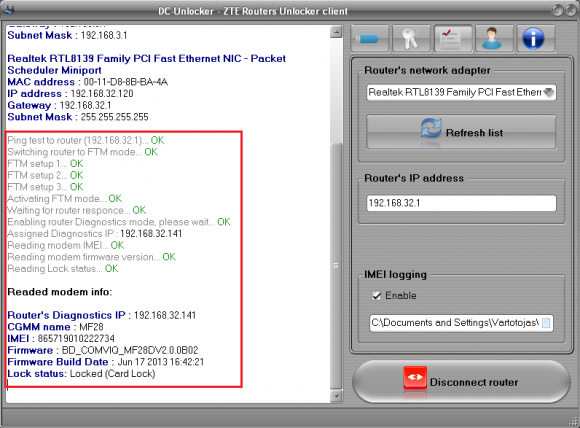Screen dimensions: 580x428
Task: Click the Lock status Locked (Card Lock) line
Action: 81,374
